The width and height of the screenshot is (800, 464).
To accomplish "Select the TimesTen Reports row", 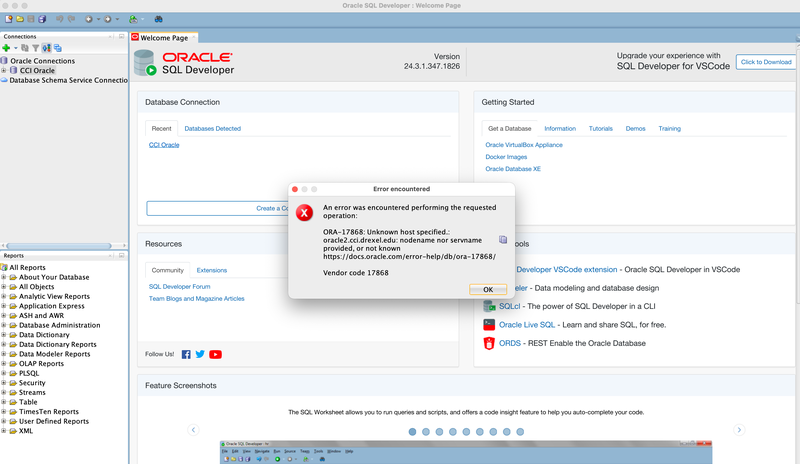I will pos(49,412).
